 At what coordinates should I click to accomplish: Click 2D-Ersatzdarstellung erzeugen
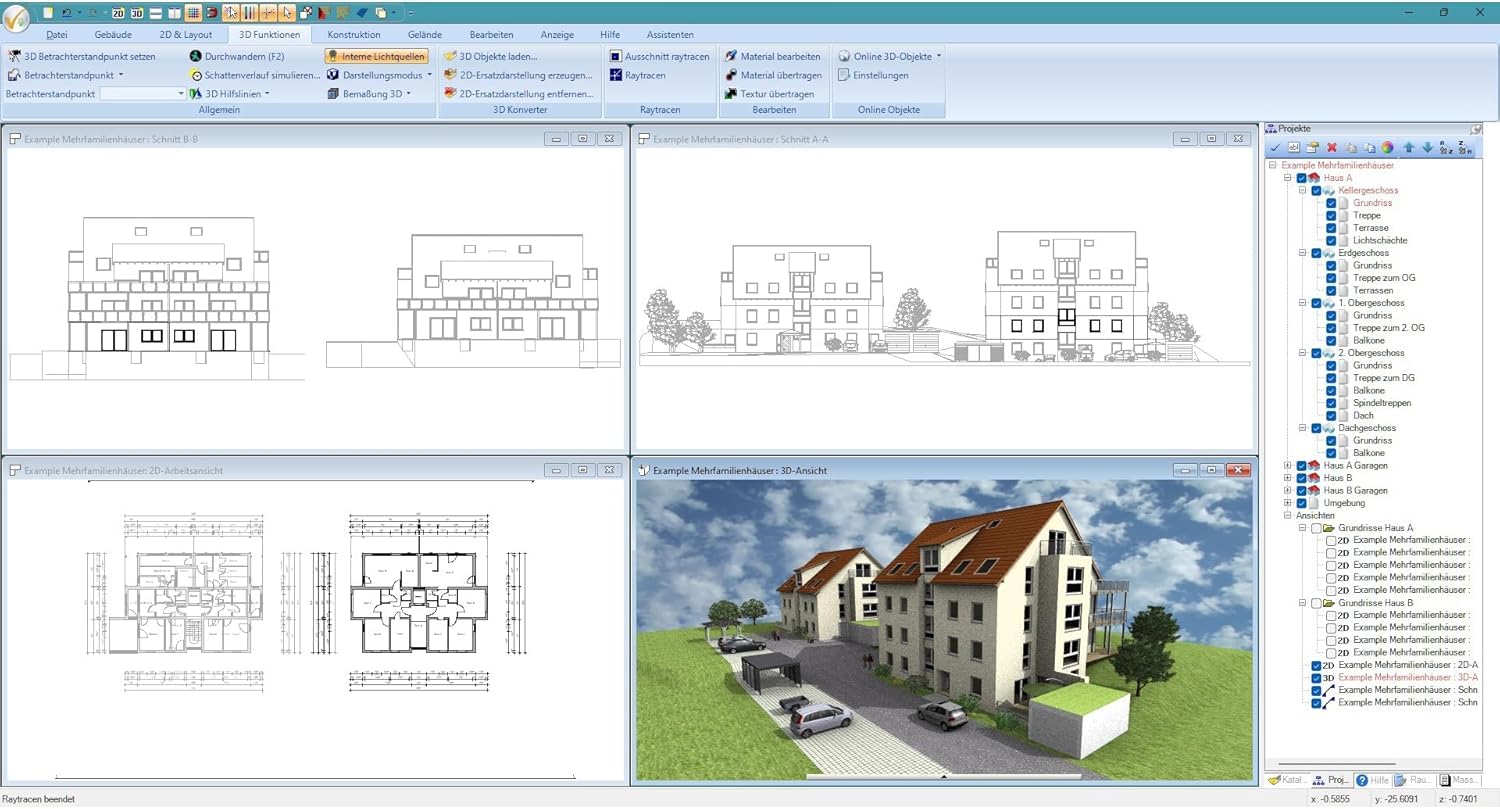(518, 75)
